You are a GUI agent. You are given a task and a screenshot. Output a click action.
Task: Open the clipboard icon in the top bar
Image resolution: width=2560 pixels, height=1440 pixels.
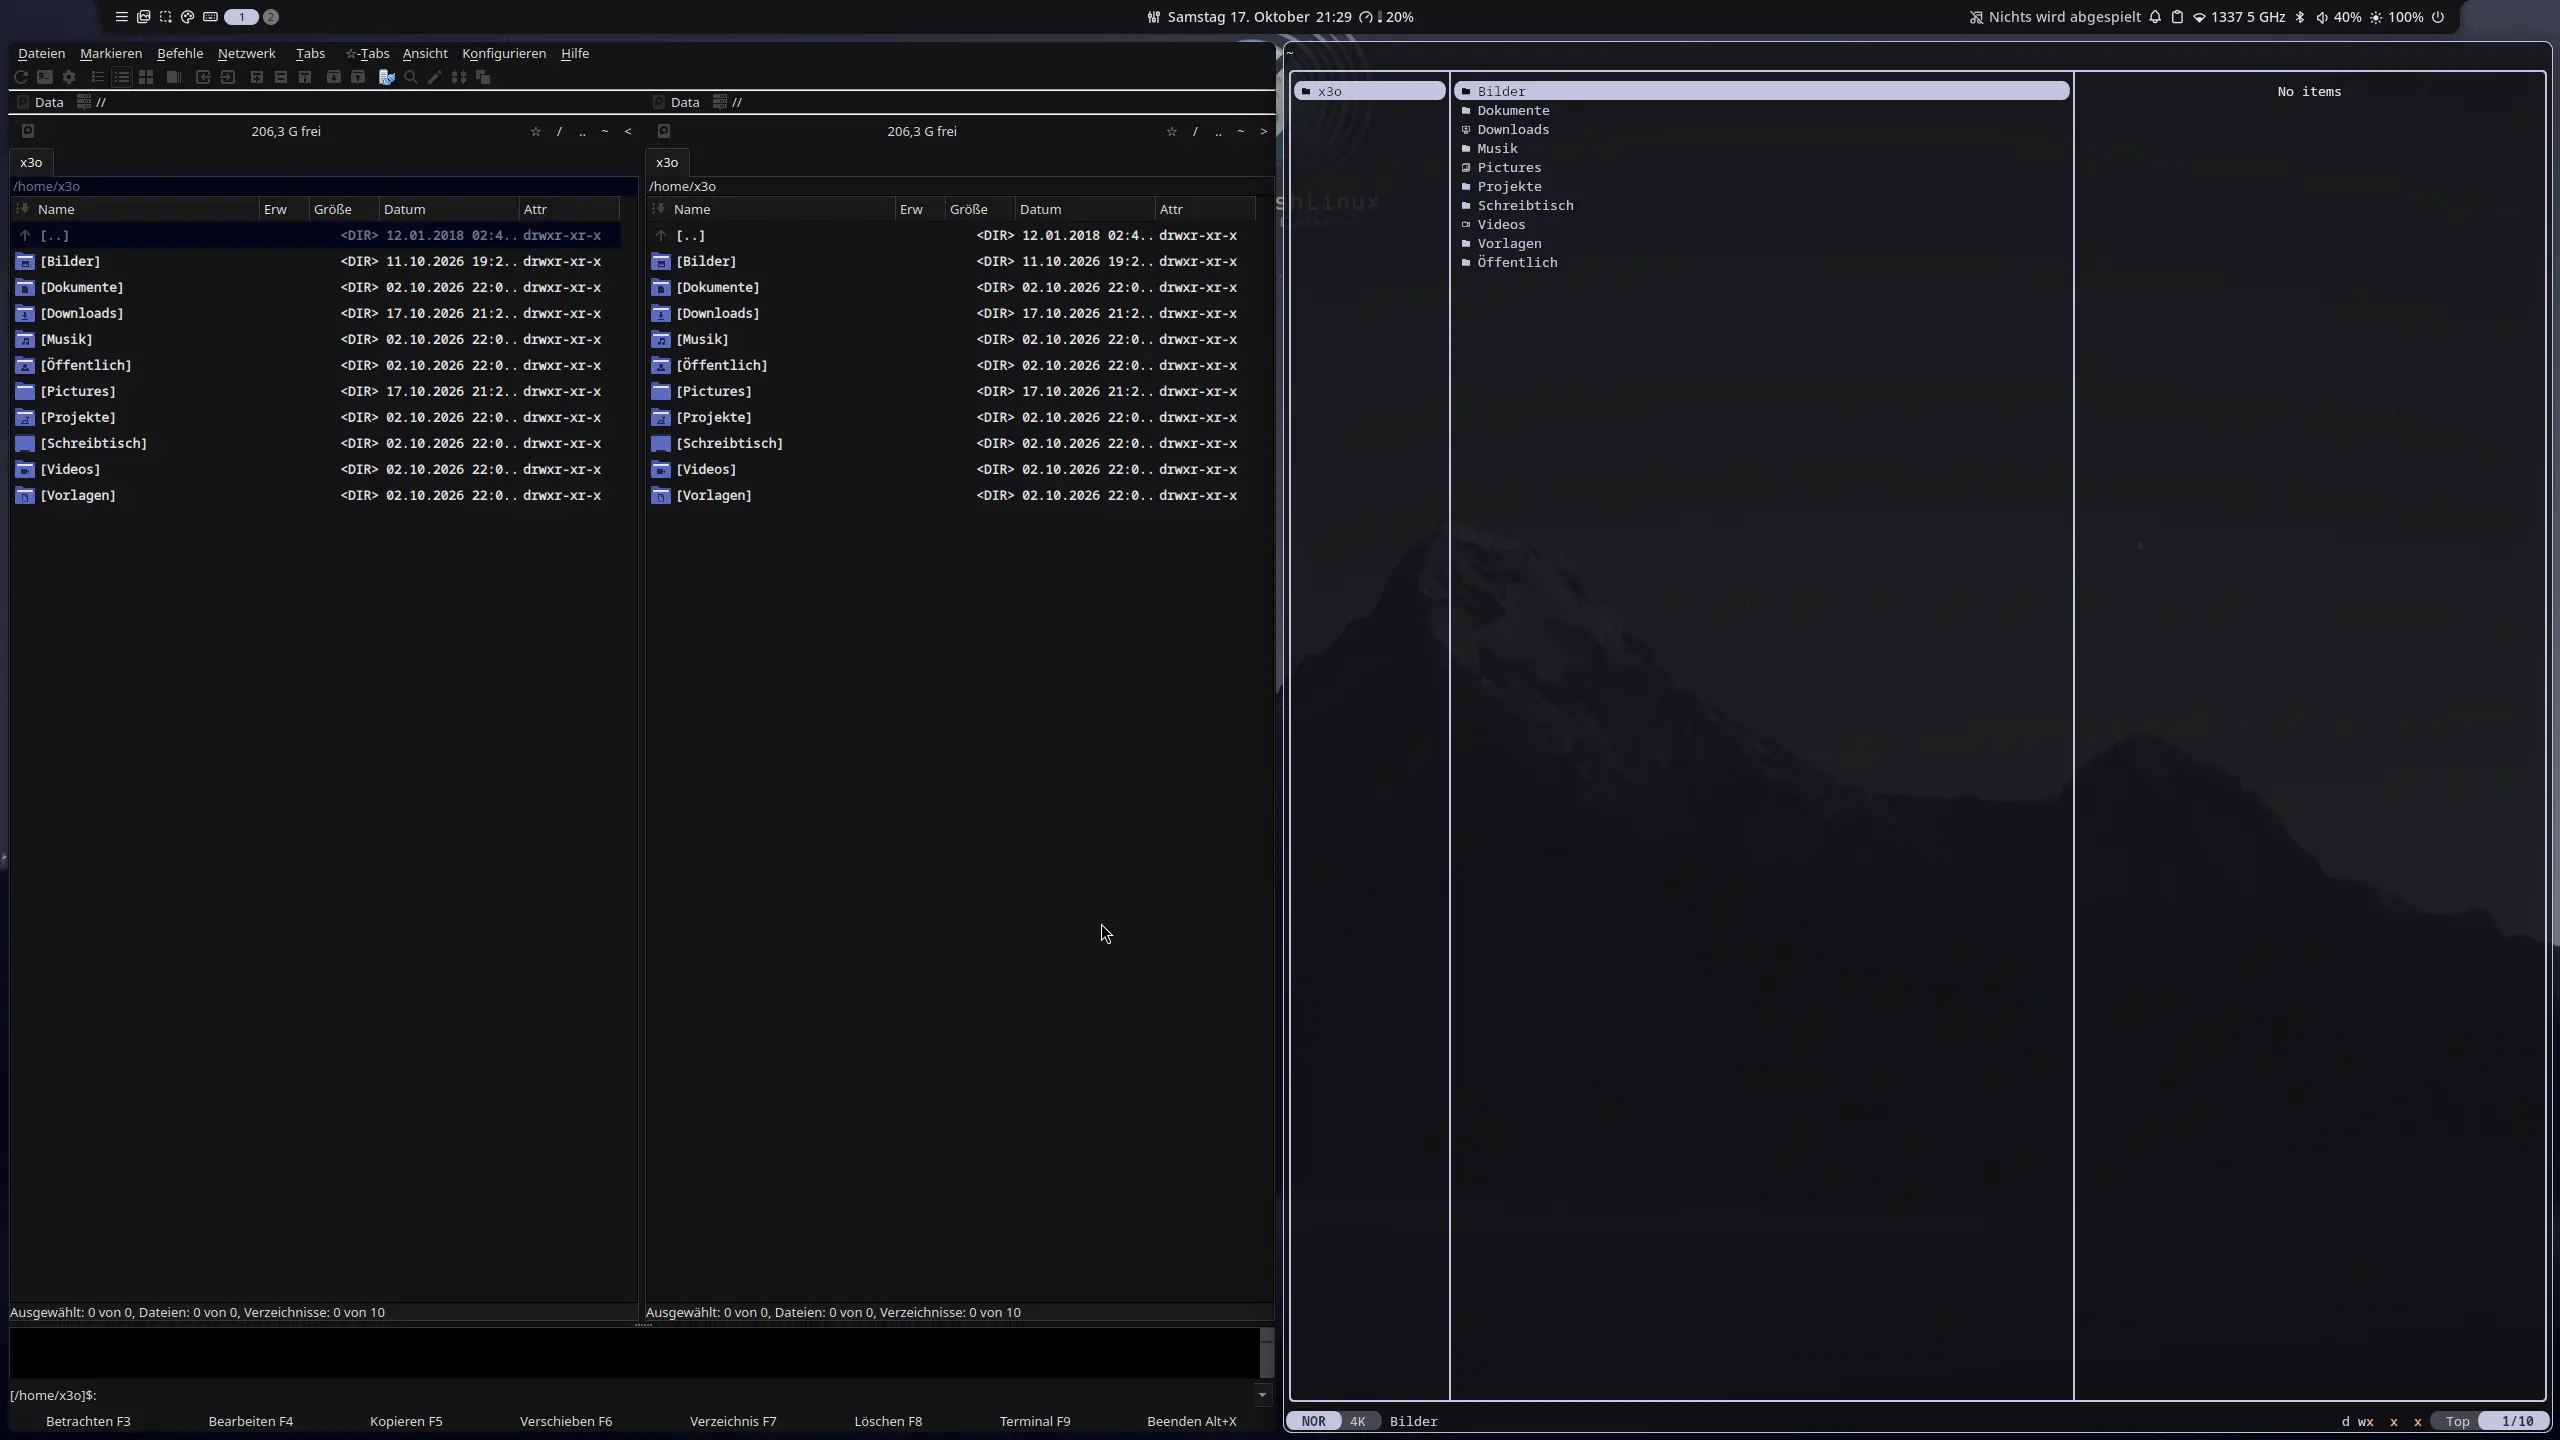[2177, 17]
